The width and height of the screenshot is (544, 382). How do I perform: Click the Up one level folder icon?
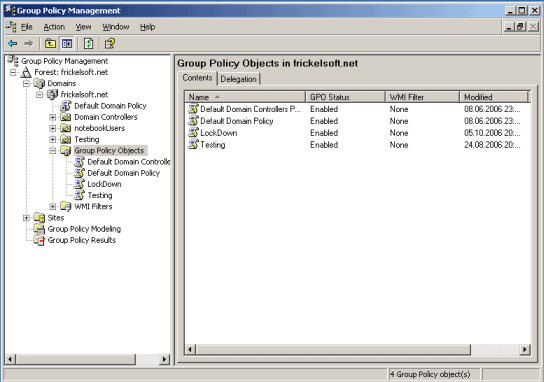point(50,43)
